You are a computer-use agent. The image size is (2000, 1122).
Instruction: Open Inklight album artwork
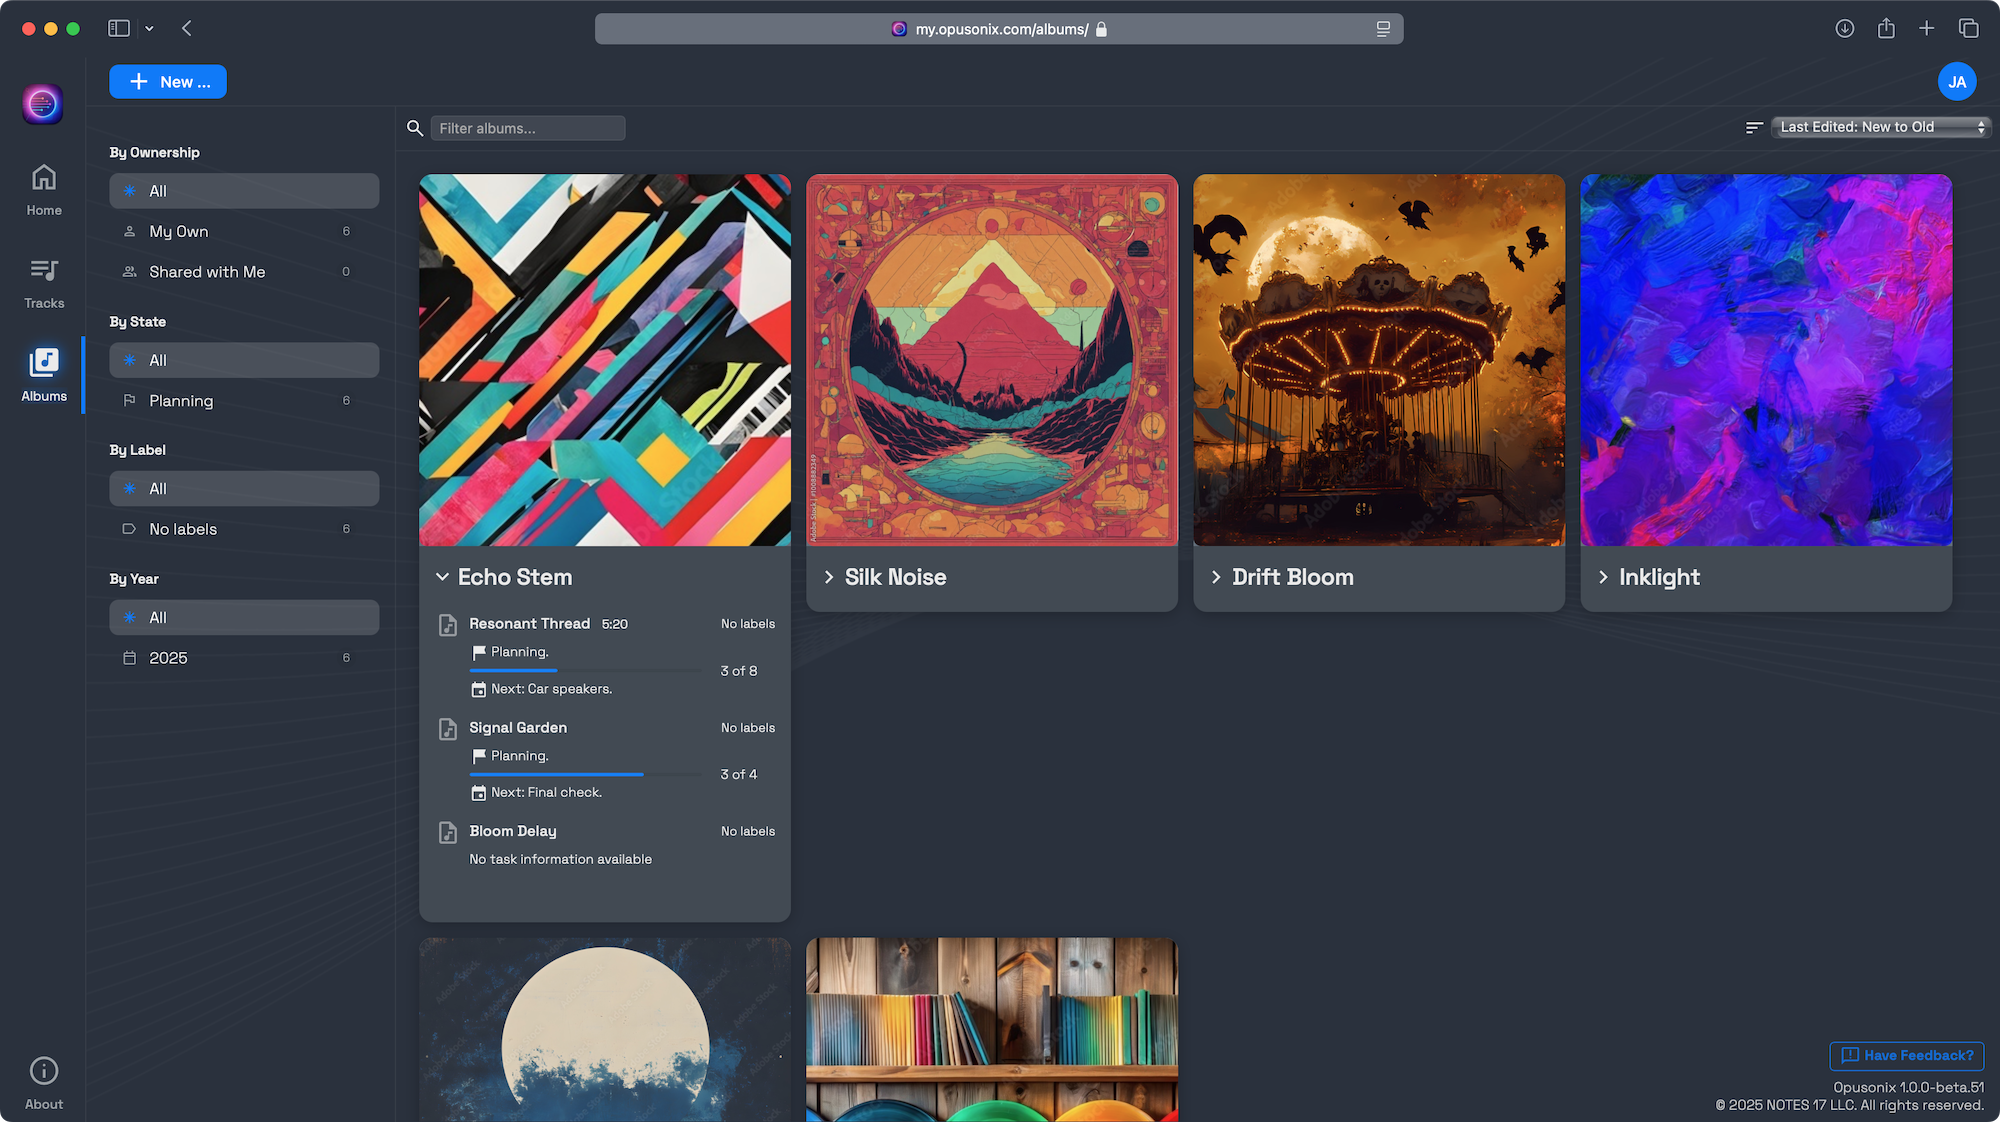pos(1766,360)
